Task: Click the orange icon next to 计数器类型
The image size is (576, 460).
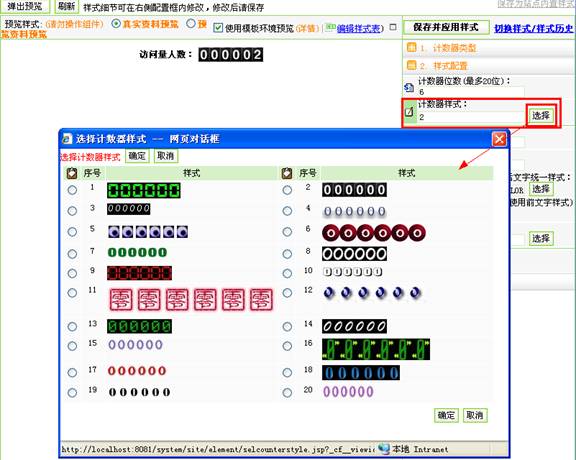Action: 411,47
